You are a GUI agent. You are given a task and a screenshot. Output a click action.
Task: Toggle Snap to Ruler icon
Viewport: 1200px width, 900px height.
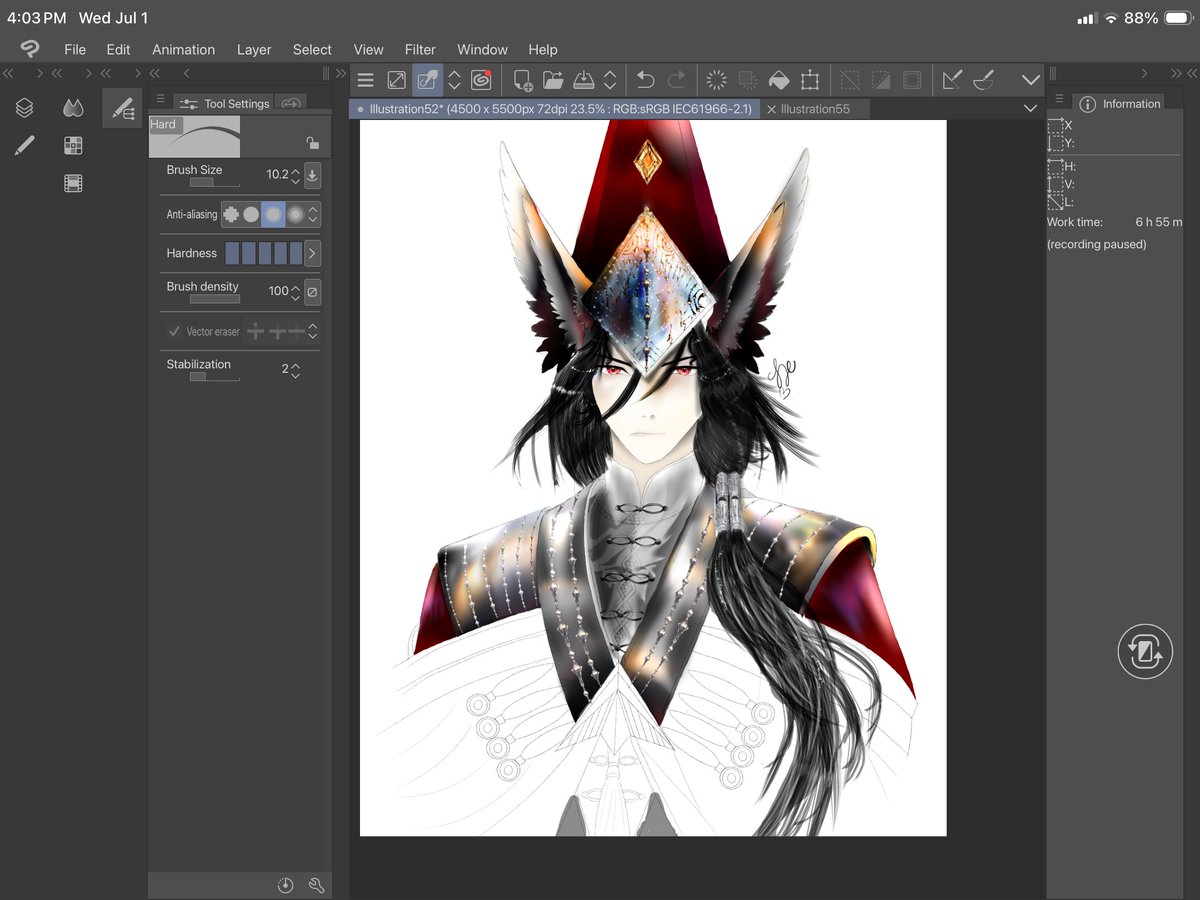[952, 80]
